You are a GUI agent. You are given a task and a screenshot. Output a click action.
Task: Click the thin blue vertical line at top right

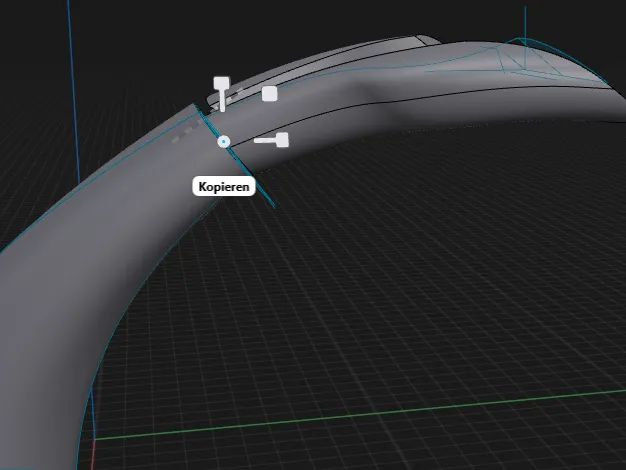(525, 22)
